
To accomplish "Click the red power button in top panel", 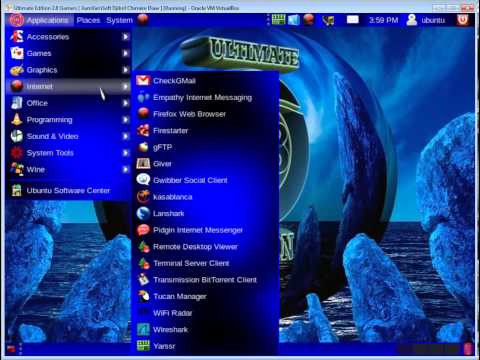I will pyautogui.click(x=463, y=20).
